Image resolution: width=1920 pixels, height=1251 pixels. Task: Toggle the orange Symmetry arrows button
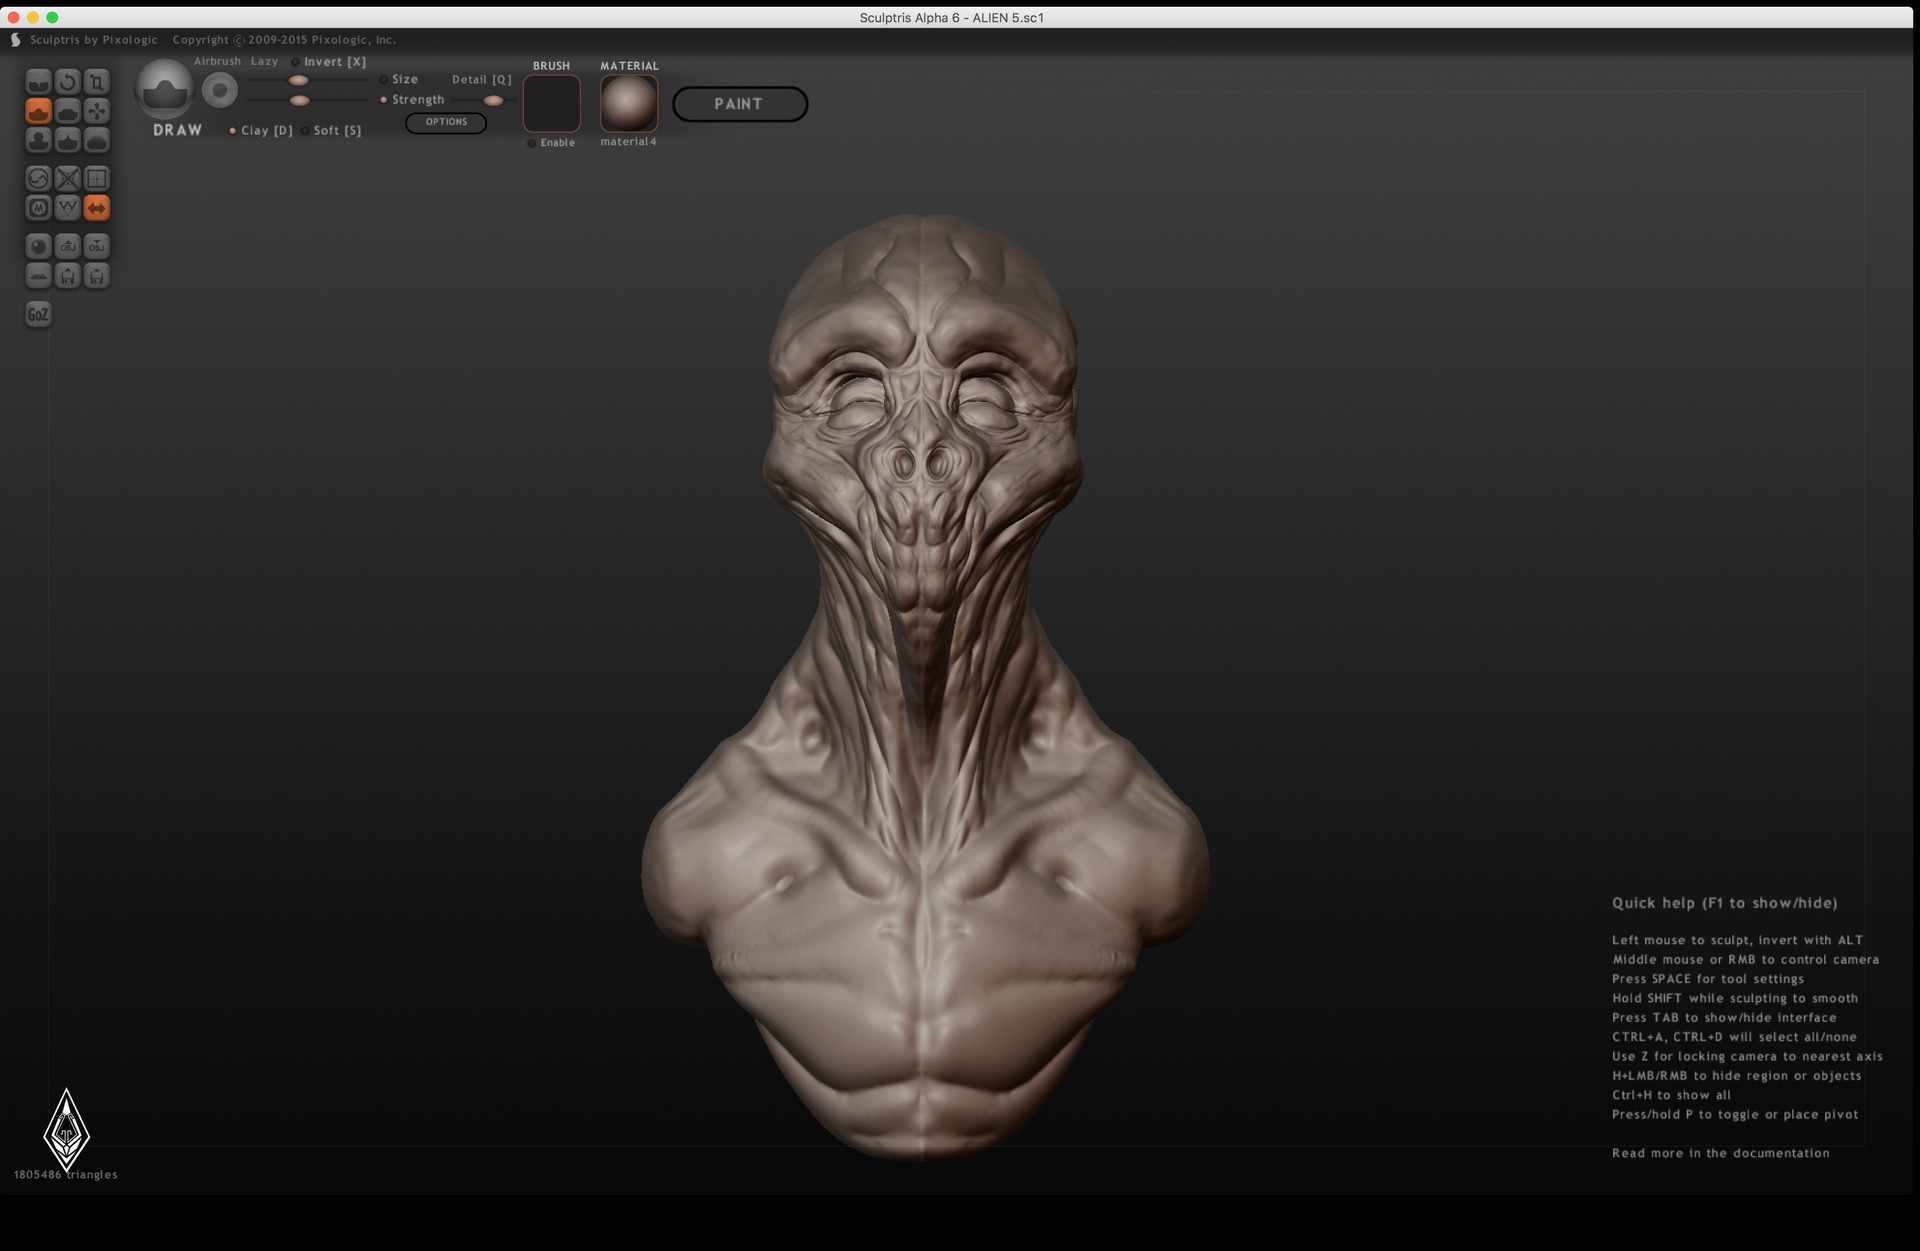pyautogui.click(x=97, y=207)
